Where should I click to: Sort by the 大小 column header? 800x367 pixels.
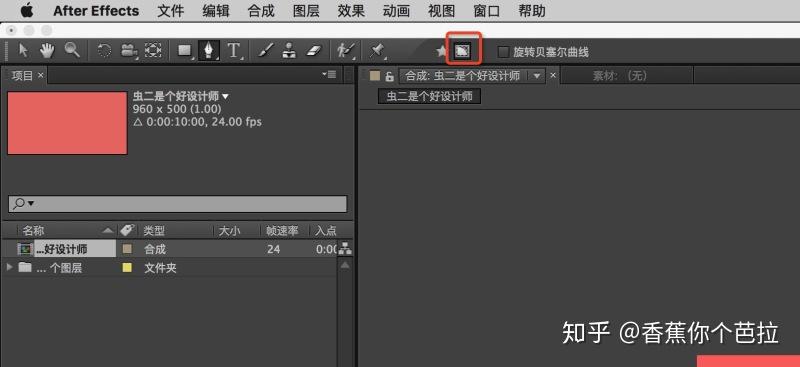229,231
